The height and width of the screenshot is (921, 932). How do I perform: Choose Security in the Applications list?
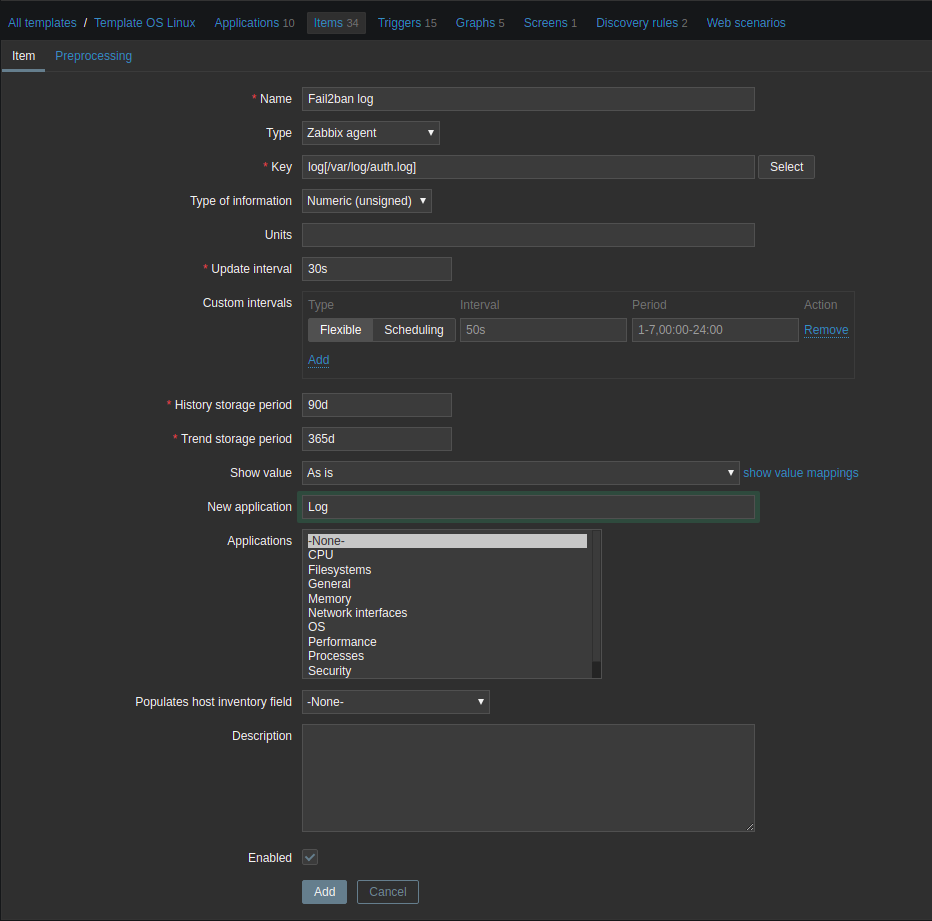pyautogui.click(x=330, y=671)
